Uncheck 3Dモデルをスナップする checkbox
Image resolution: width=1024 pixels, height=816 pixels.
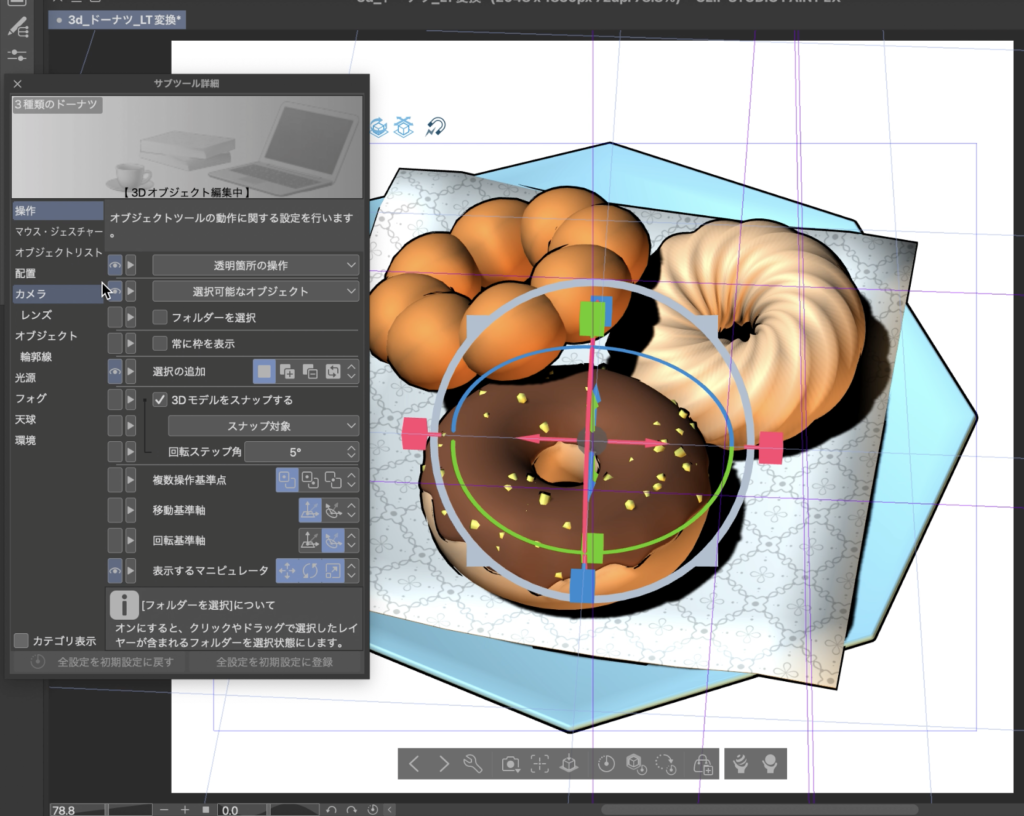160,400
